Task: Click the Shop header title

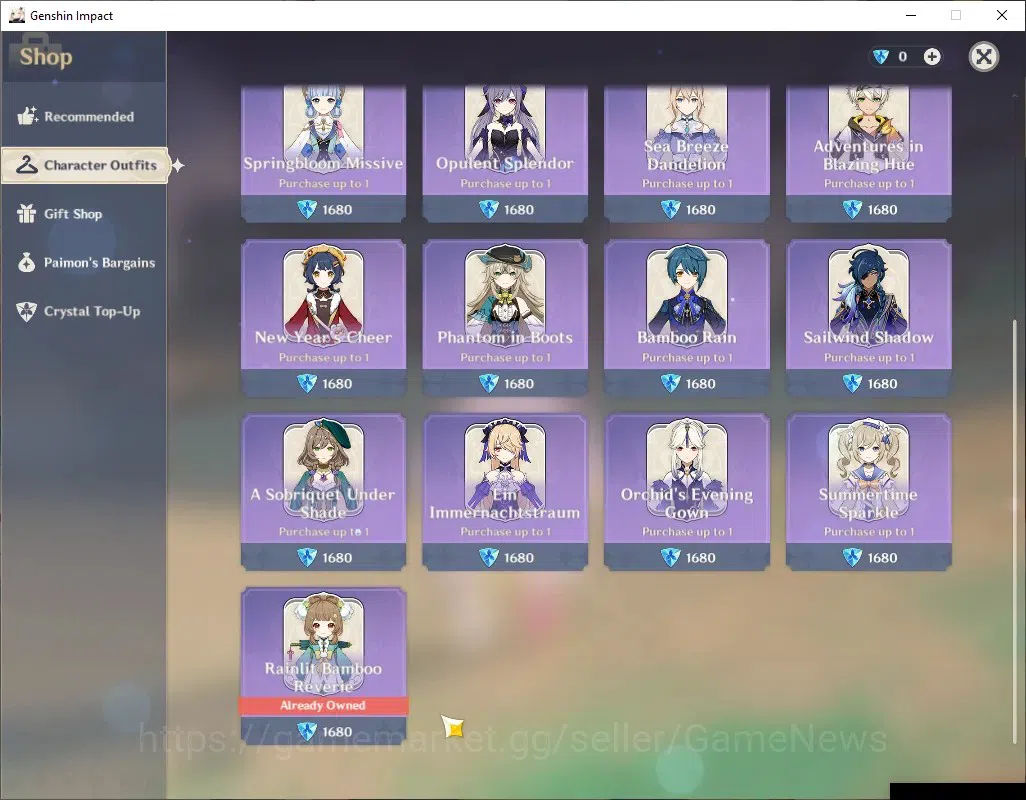Action: click(46, 57)
